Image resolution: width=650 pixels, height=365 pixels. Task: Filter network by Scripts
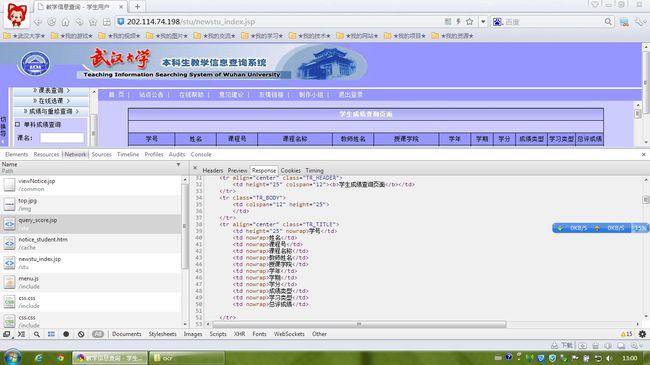218,334
